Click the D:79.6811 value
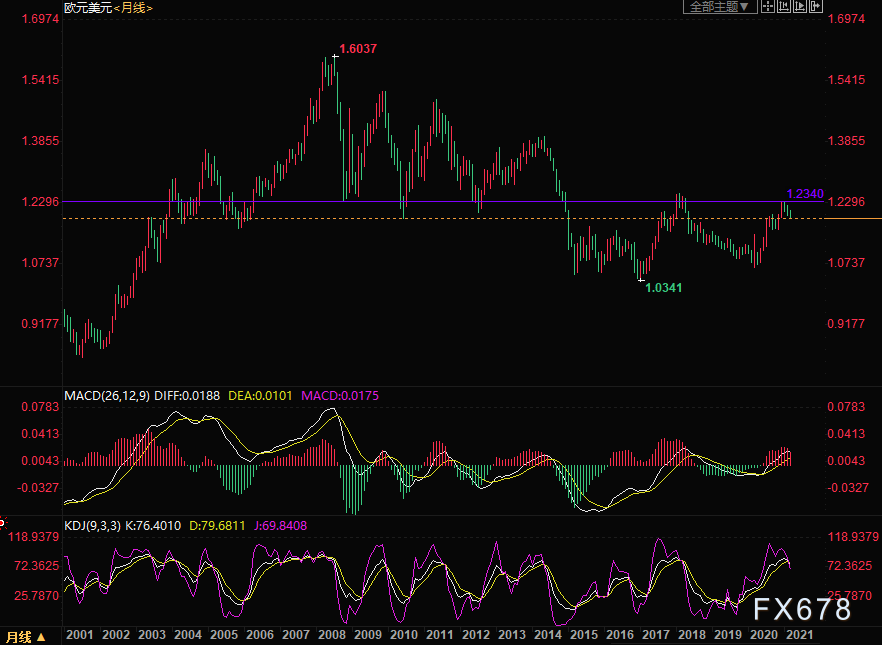Viewport: 882px width, 645px height. pos(217,526)
